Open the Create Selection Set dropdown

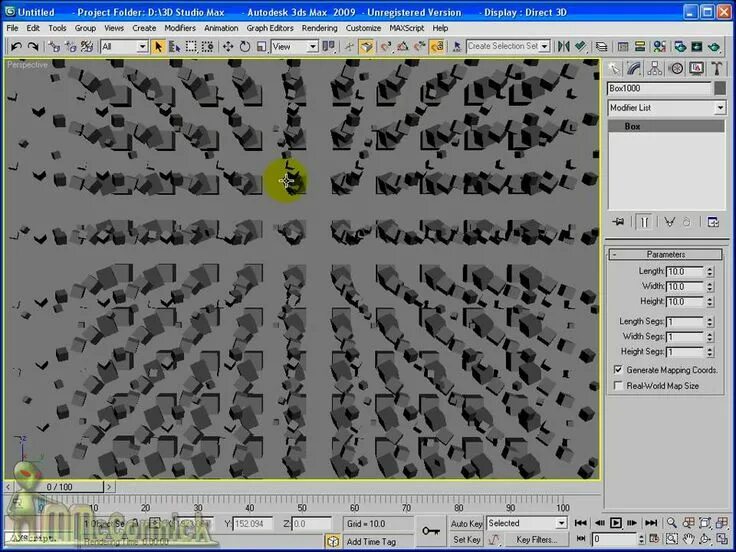508,46
